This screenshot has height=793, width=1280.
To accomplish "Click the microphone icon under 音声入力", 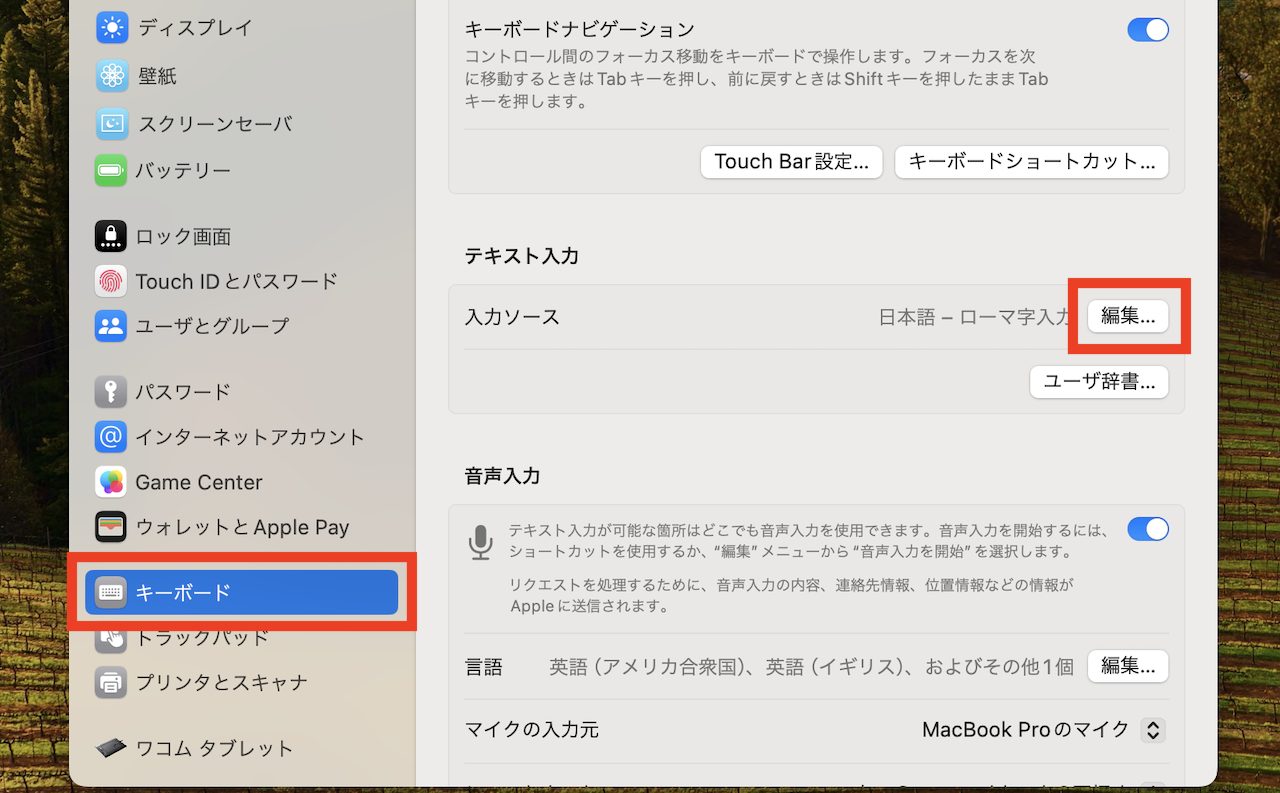I will [481, 542].
